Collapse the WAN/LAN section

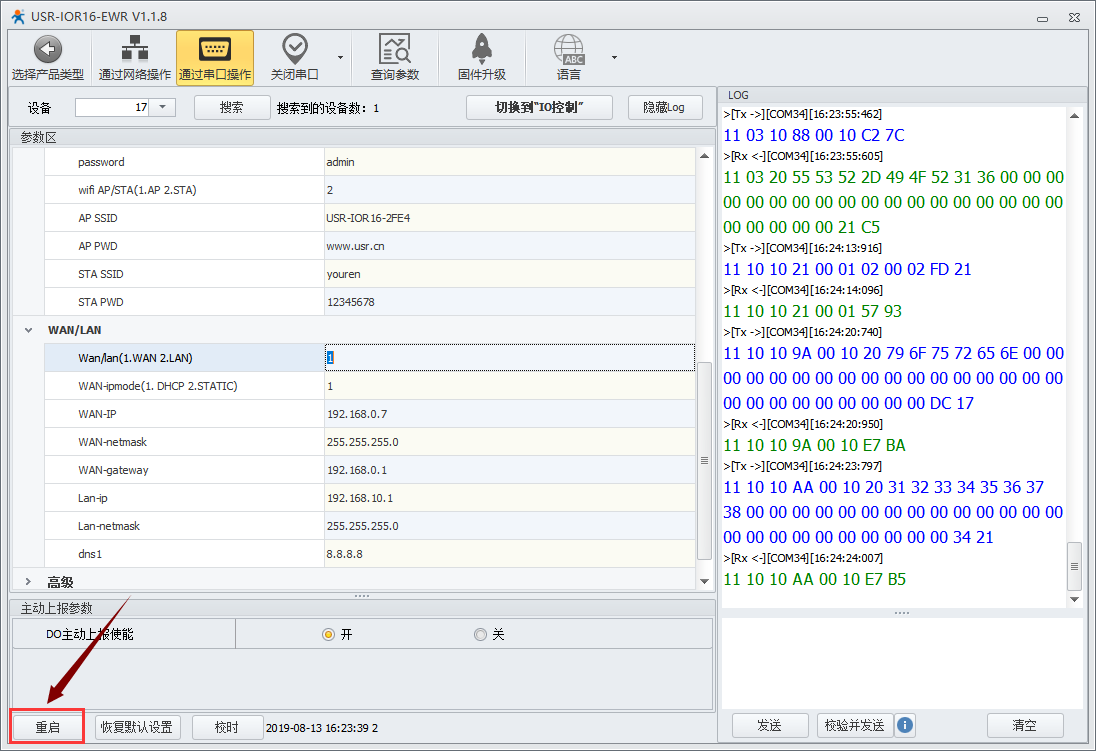pyautogui.click(x=29, y=330)
